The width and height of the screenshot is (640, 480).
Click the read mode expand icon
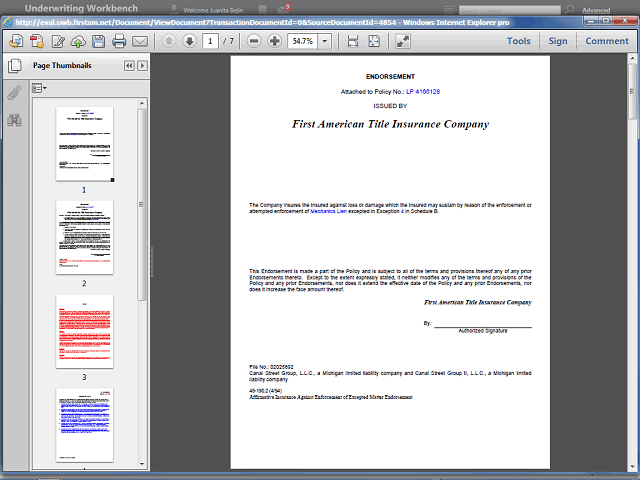coord(403,41)
